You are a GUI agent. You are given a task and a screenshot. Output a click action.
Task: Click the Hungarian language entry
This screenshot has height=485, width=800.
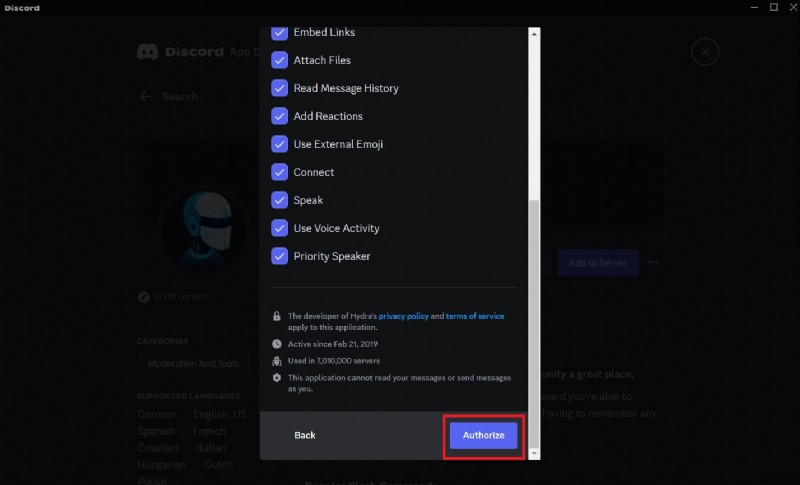pyautogui.click(x=161, y=465)
